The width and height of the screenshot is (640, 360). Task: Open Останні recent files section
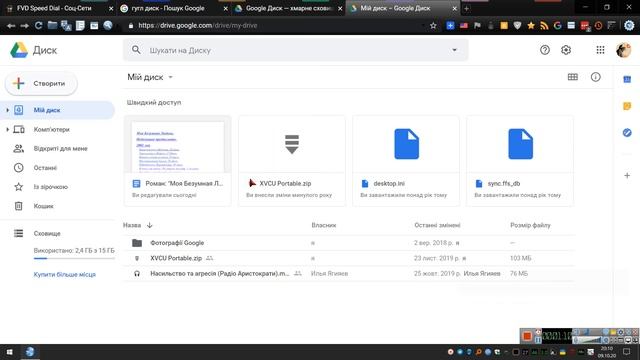point(45,168)
